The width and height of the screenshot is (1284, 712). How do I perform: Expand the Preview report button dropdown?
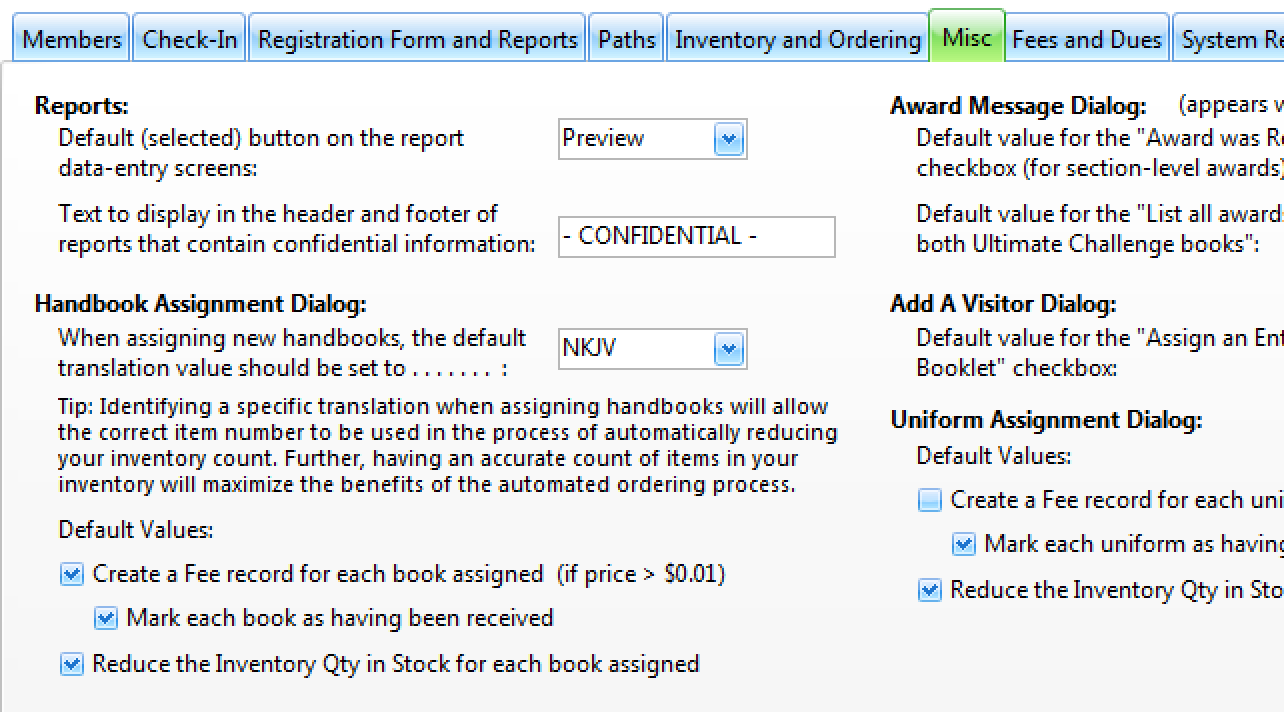tap(652, 139)
